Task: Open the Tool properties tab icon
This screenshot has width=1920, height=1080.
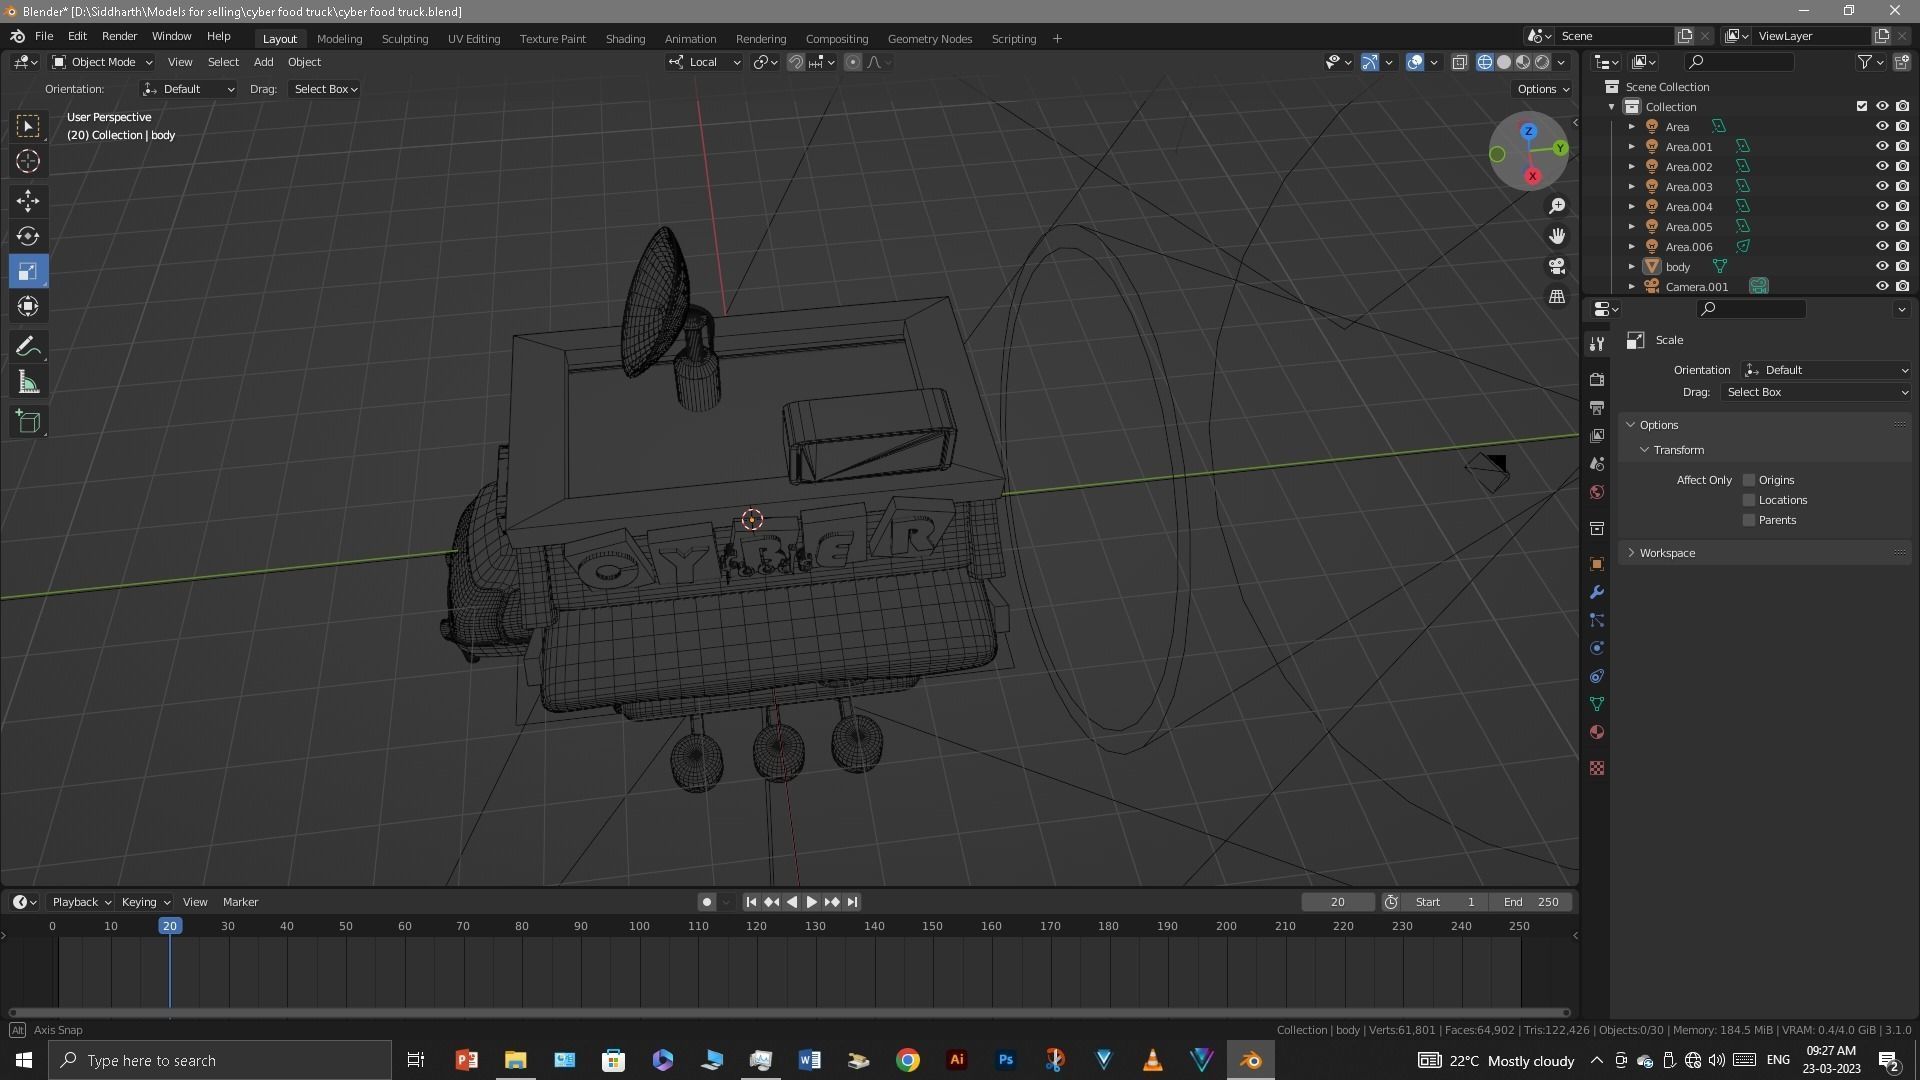Action: [x=1597, y=344]
